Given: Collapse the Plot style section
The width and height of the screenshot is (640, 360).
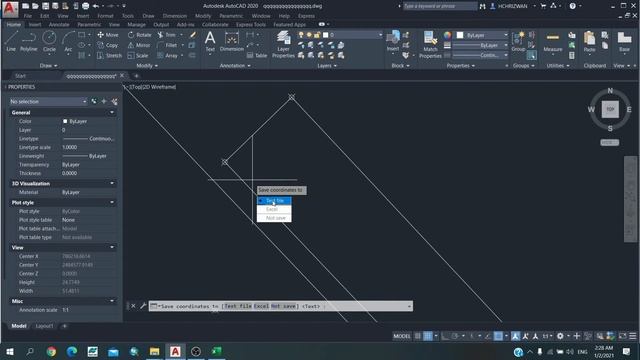Looking at the screenshot, I should point(112,202).
